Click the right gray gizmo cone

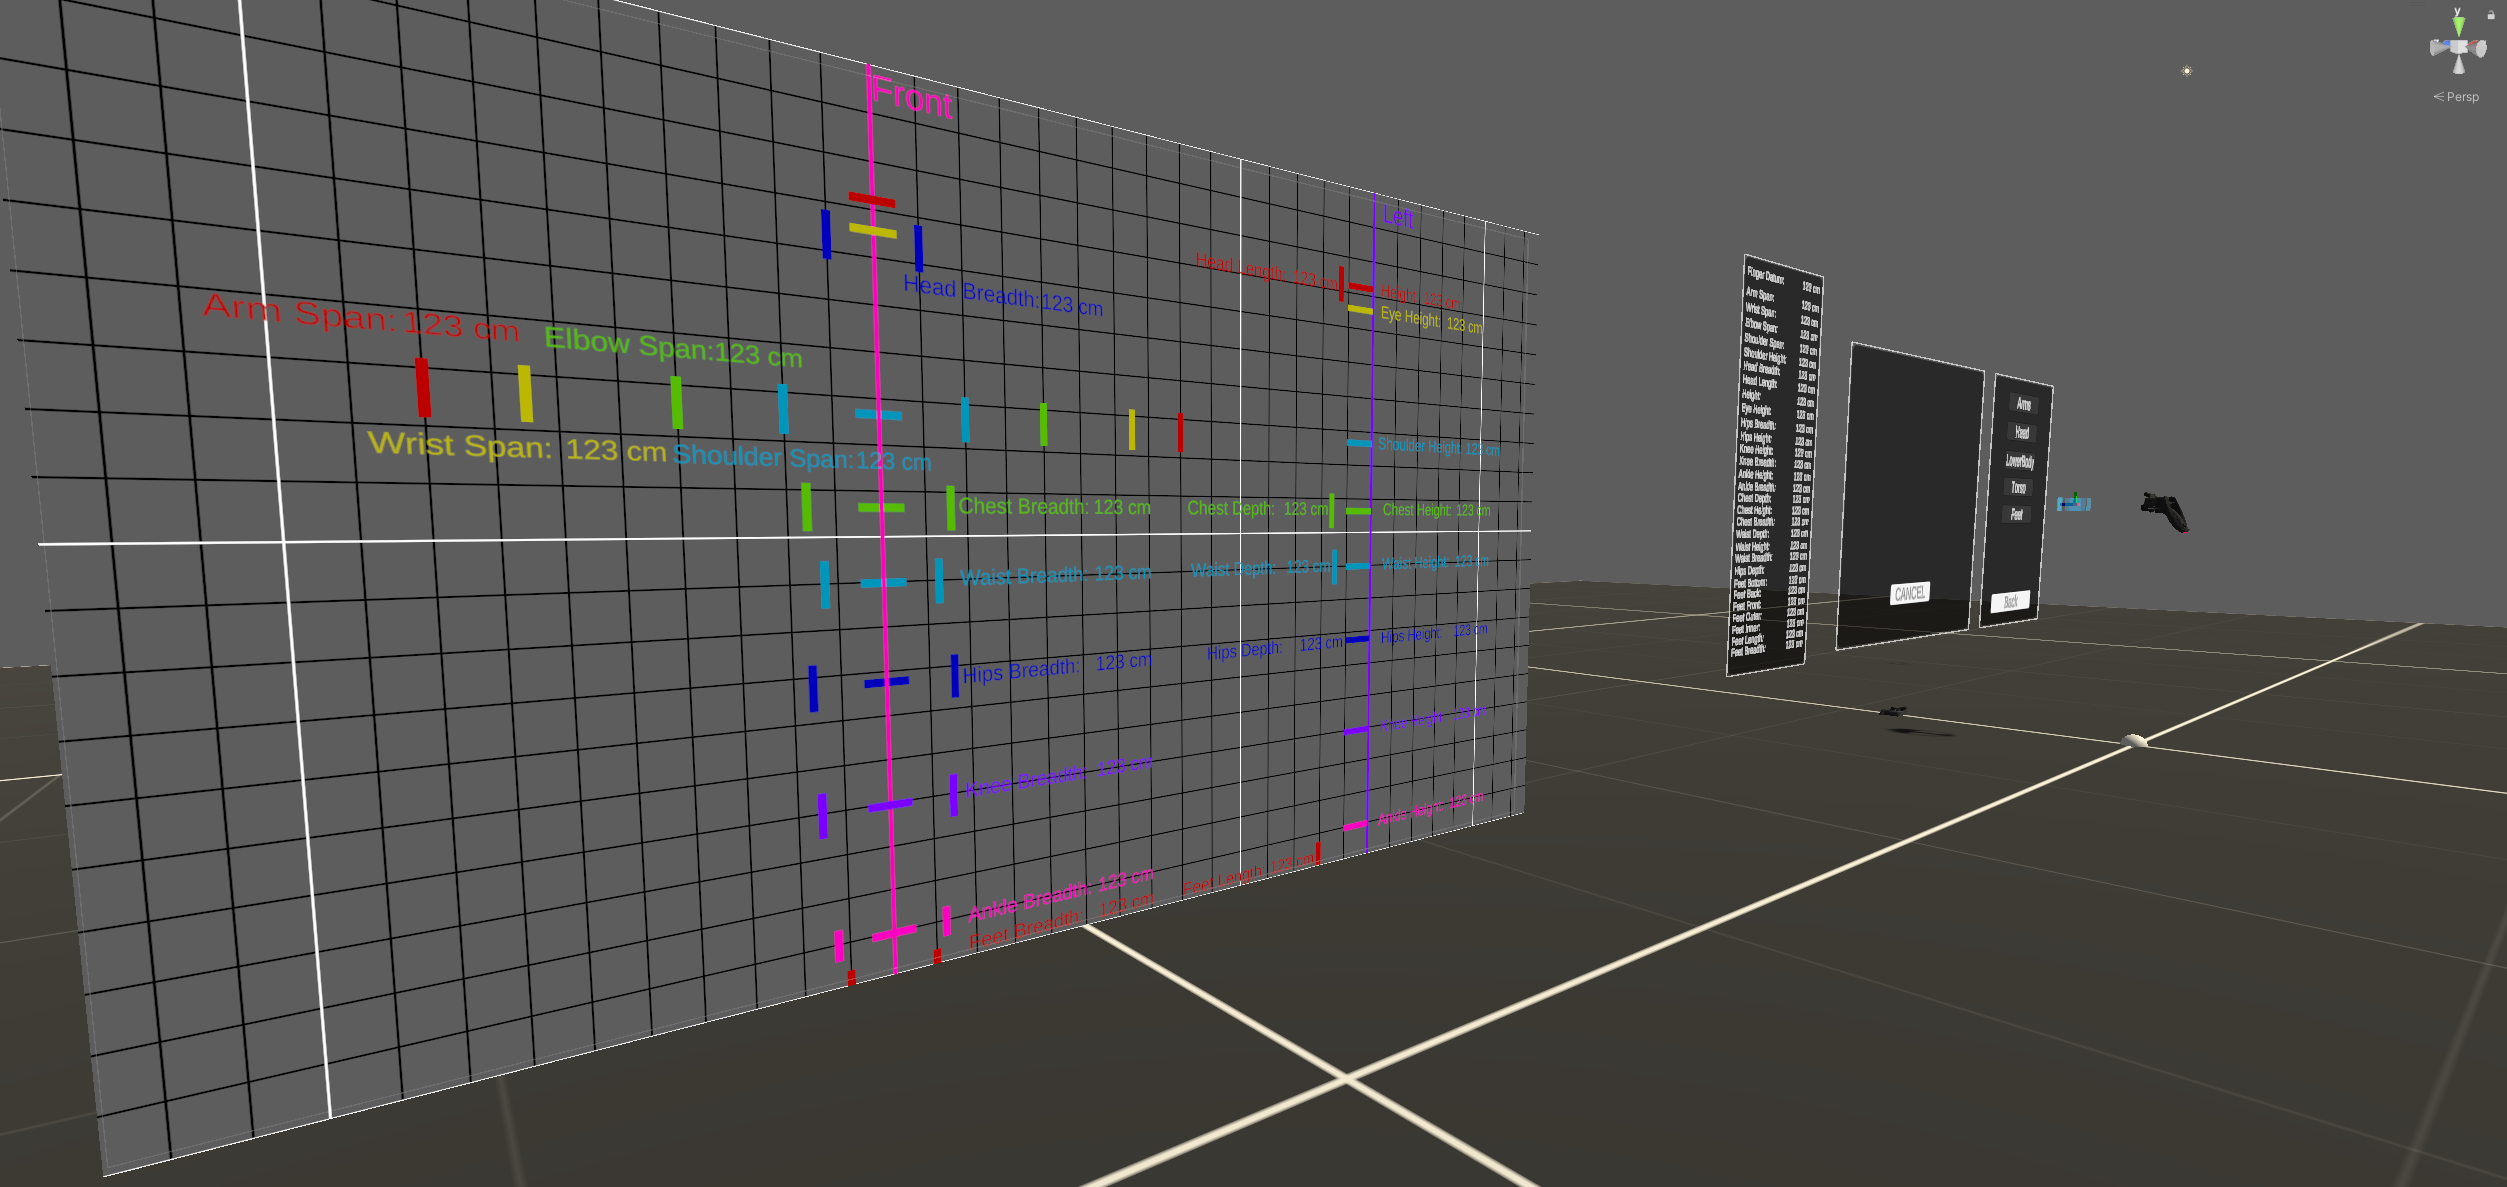(x=2479, y=48)
